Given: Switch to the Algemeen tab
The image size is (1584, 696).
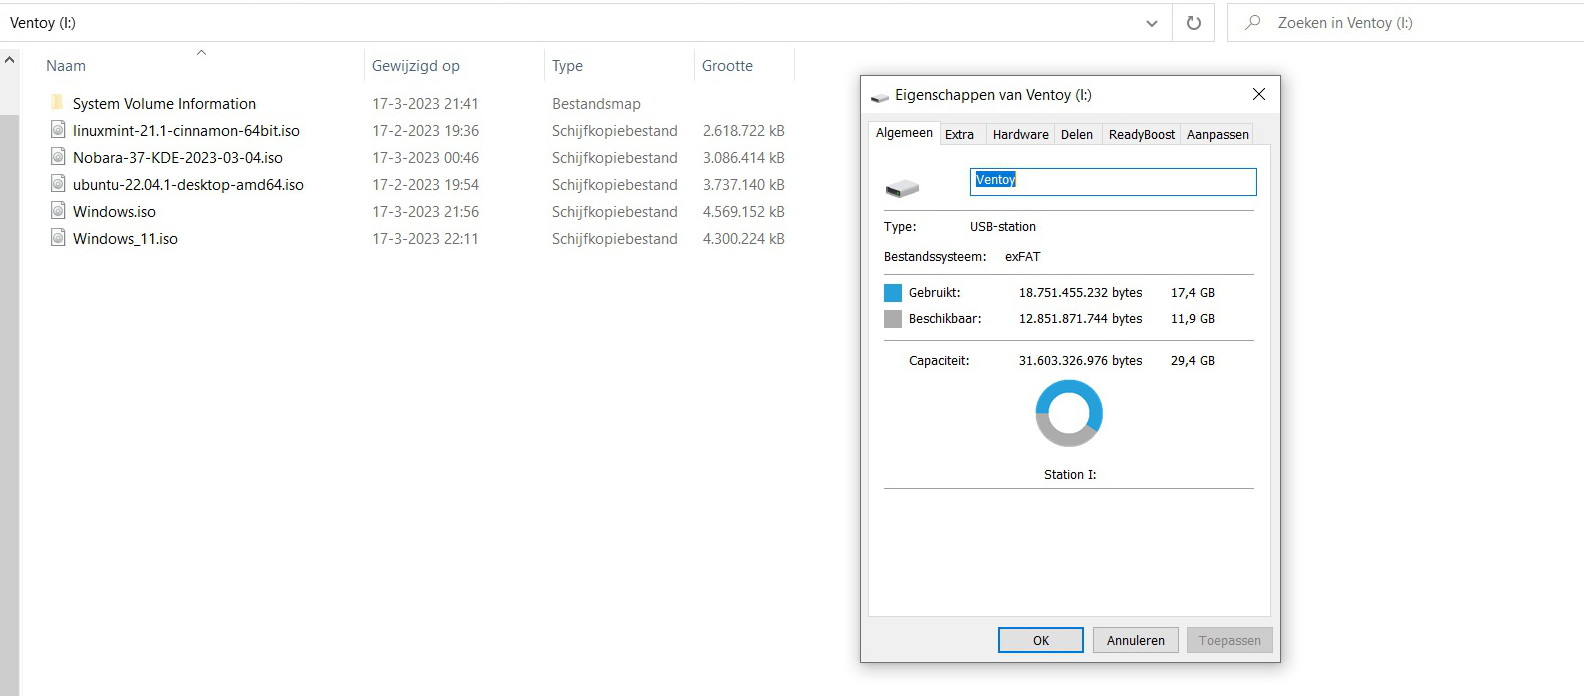Looking at the screenshot, I should click(x=904, y=133).
